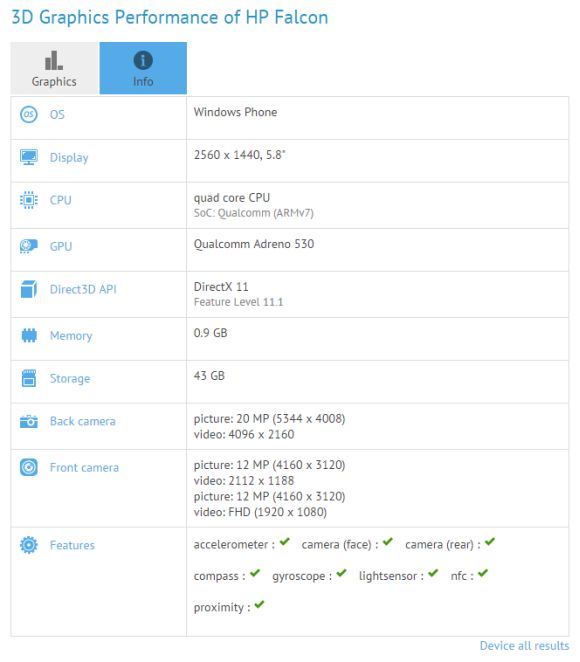Click the CPU chip icon
This screenshot has height=662, width=580.
(x=29, y=200)
